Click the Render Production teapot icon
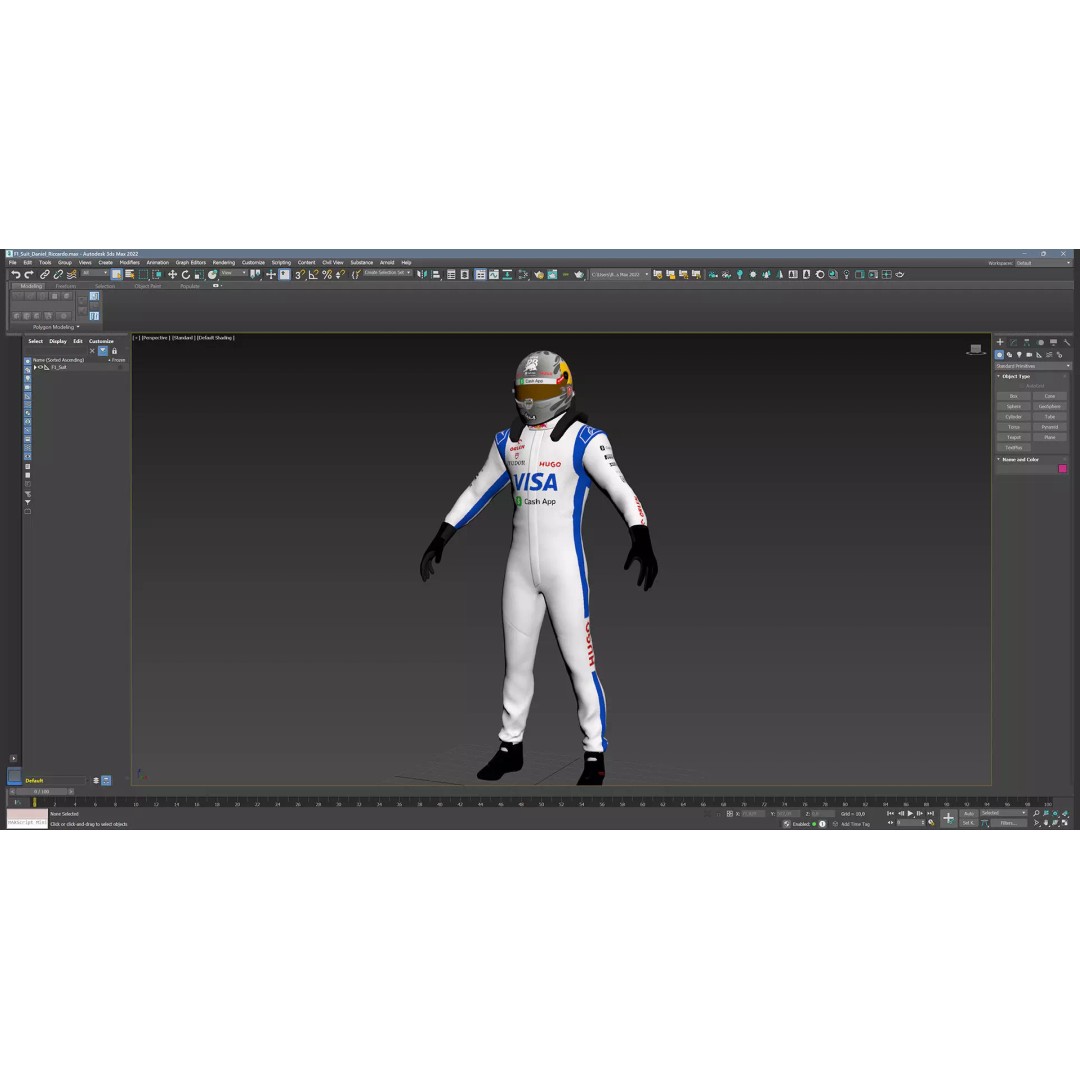Image resolution: width=1080 pixels, height=1080 pixels. pos(579,274)
